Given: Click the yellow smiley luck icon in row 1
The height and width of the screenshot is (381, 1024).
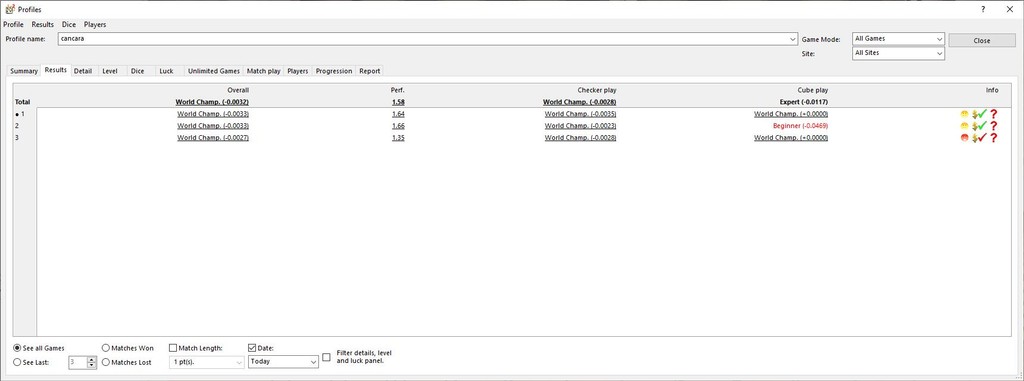Looking at the screenshot, I should point(965,114).
